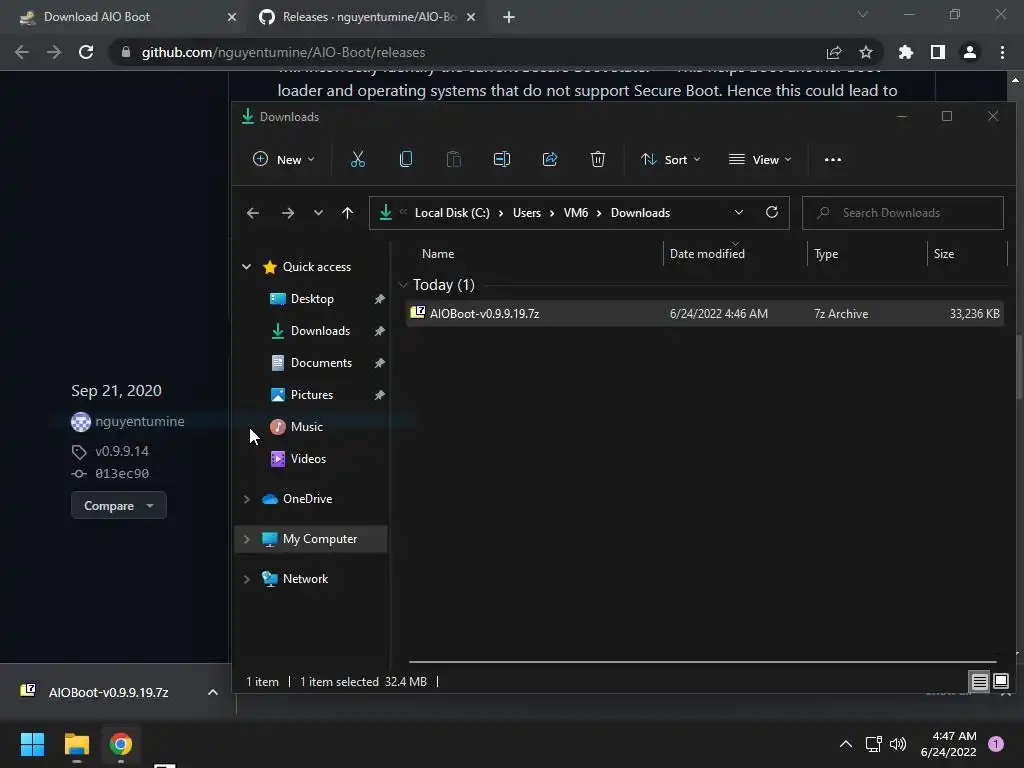The image size is (1024, 768).
Task: Open the New menu dropdown
Action: 283,159
